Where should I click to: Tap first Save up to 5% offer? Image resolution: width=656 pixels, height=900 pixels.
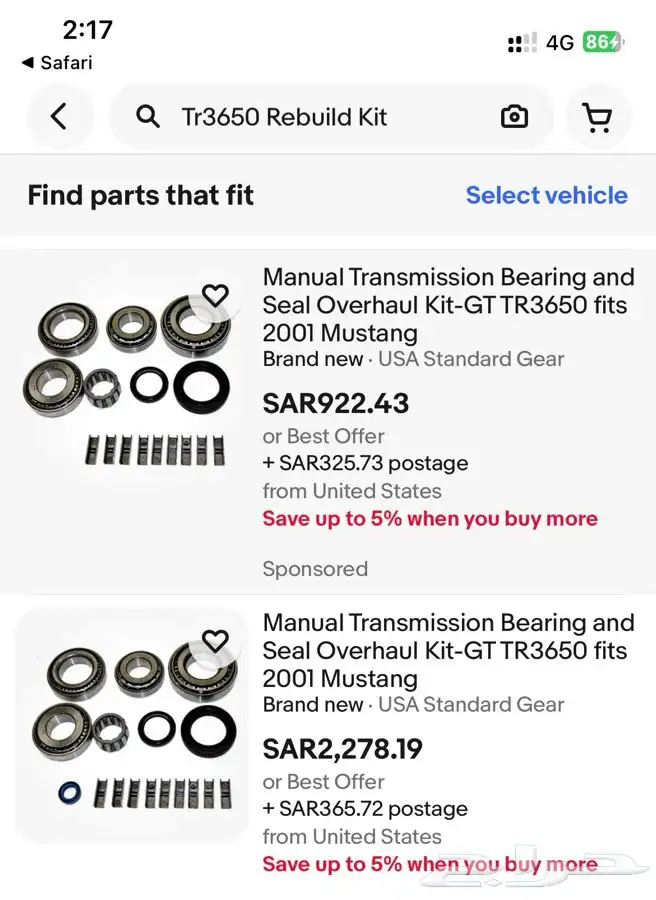pos(430,518)
